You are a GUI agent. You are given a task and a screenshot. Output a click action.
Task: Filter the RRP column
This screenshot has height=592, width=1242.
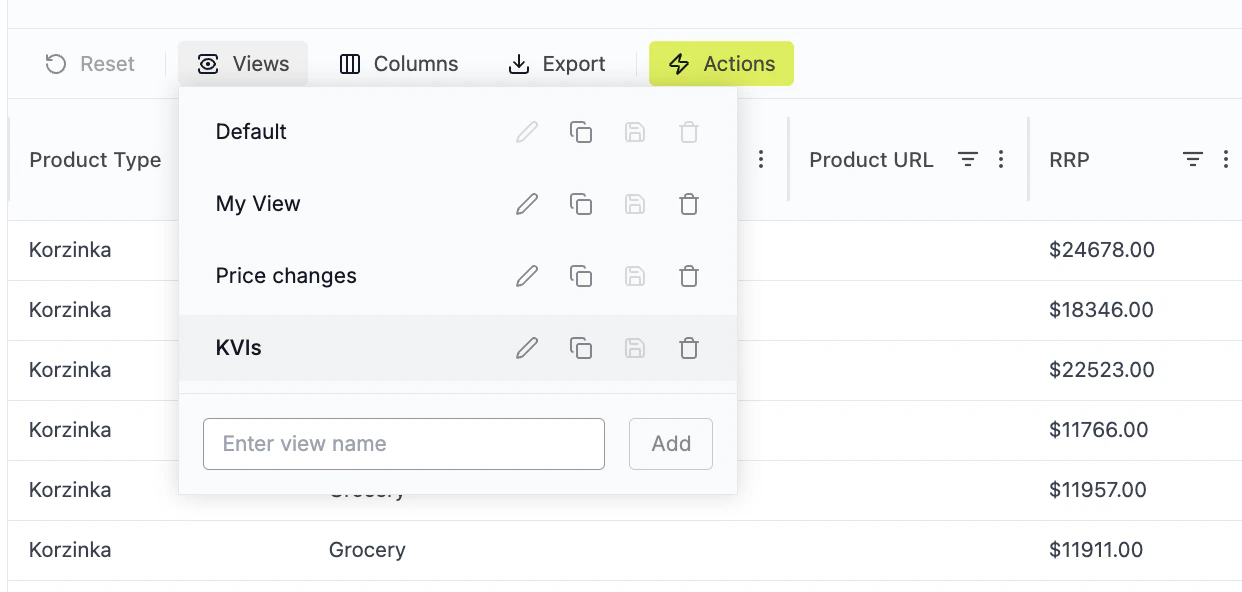(1192, 160)
